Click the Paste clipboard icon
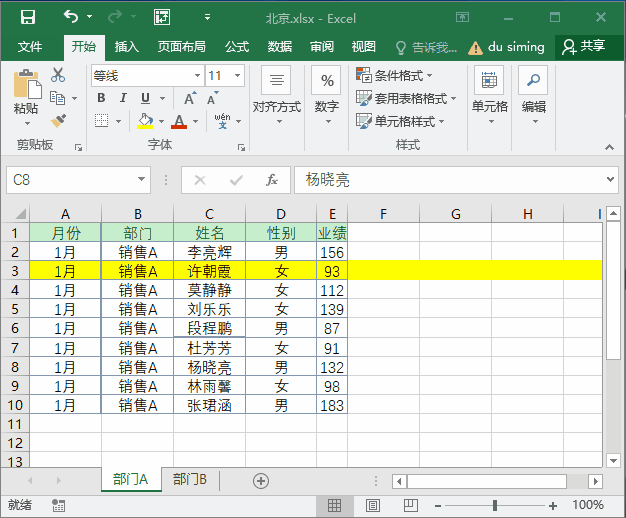626x518 pixels. [x=28, y=84]
